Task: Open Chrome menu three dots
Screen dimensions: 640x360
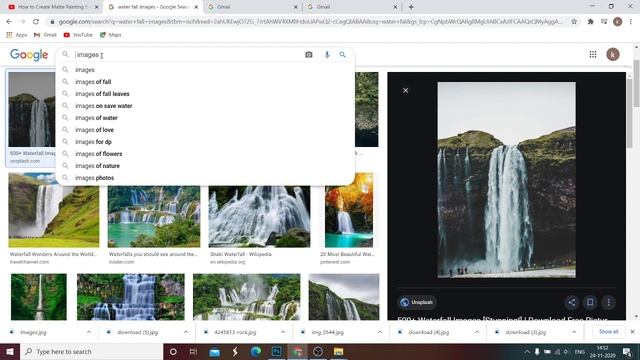Action: (x=631, y=21)
